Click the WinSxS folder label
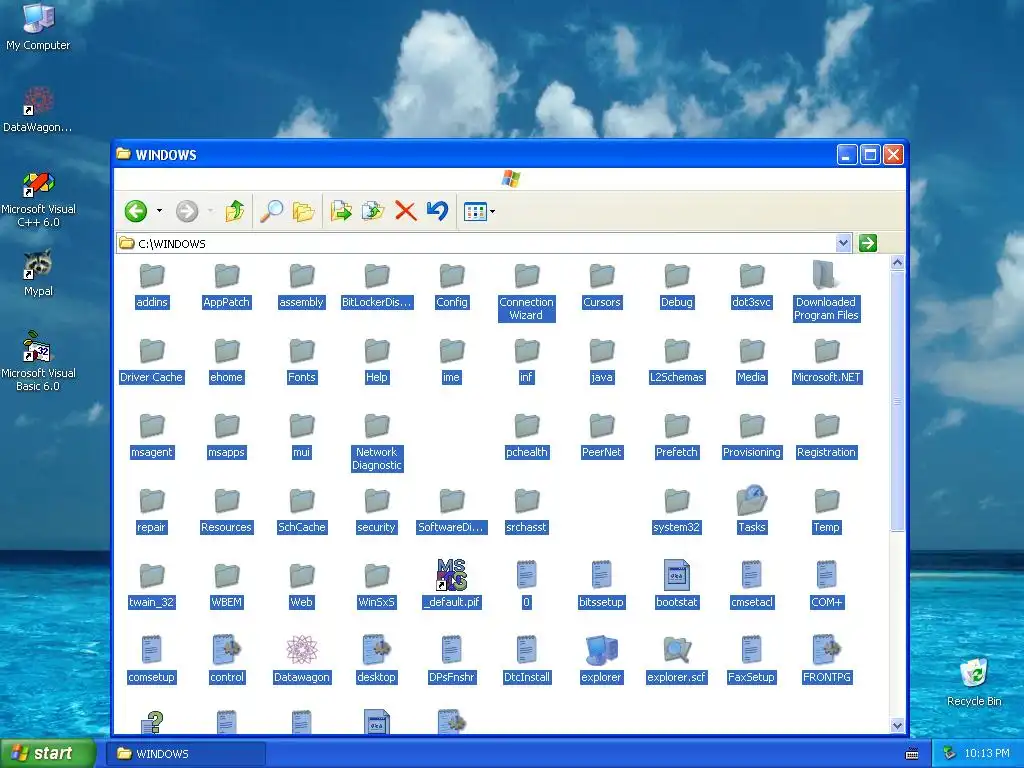The height and width of the screenshot is (768, 1024). click(x=377, y=602)
